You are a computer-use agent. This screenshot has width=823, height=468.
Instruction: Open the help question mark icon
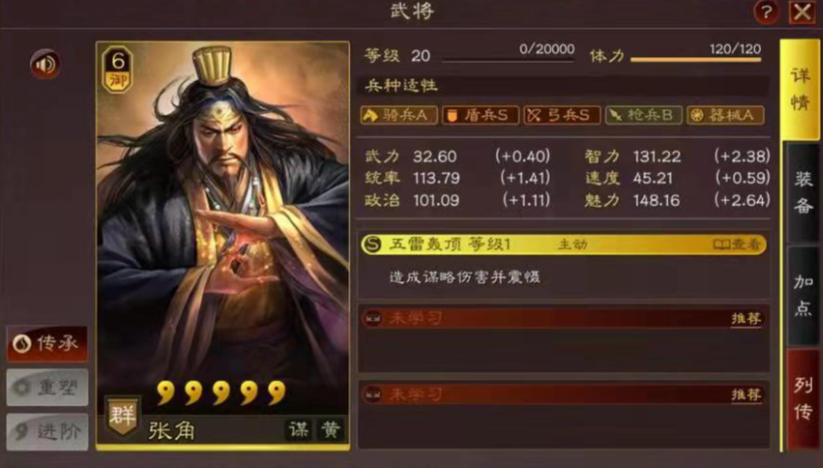pyautogui.click(x=766, y=12)
